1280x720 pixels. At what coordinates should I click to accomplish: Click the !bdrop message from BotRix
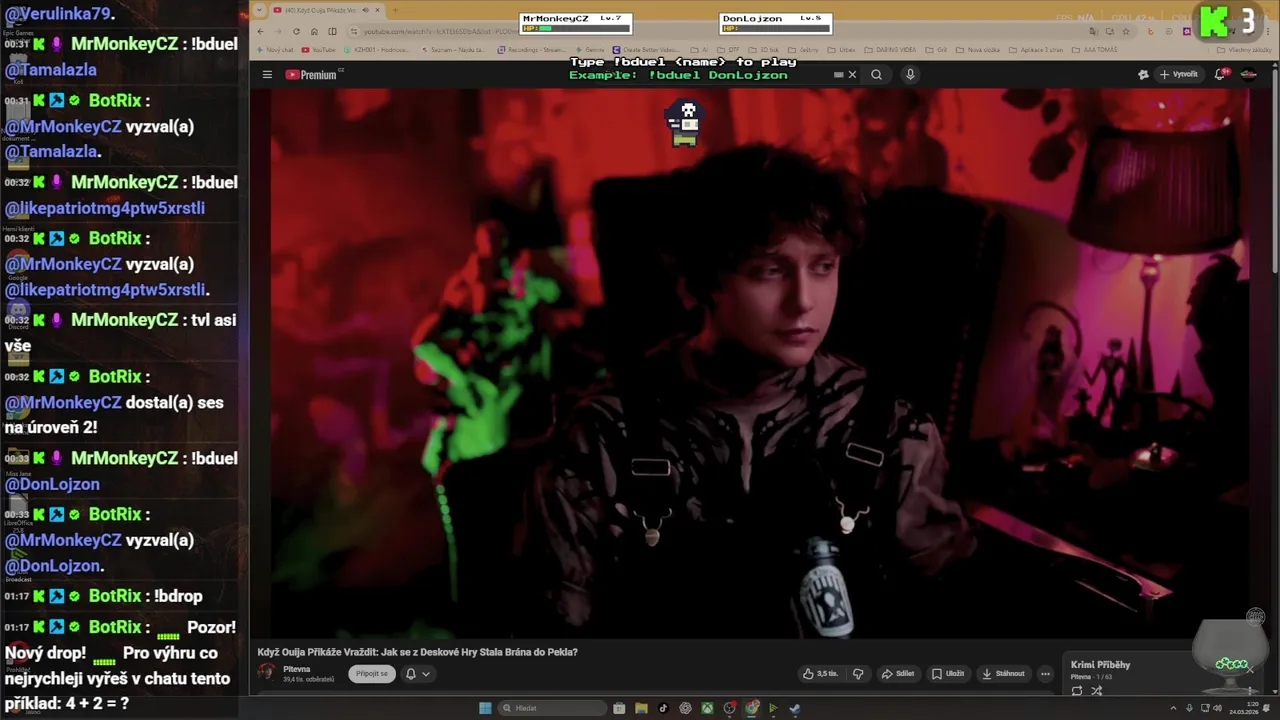178,596
